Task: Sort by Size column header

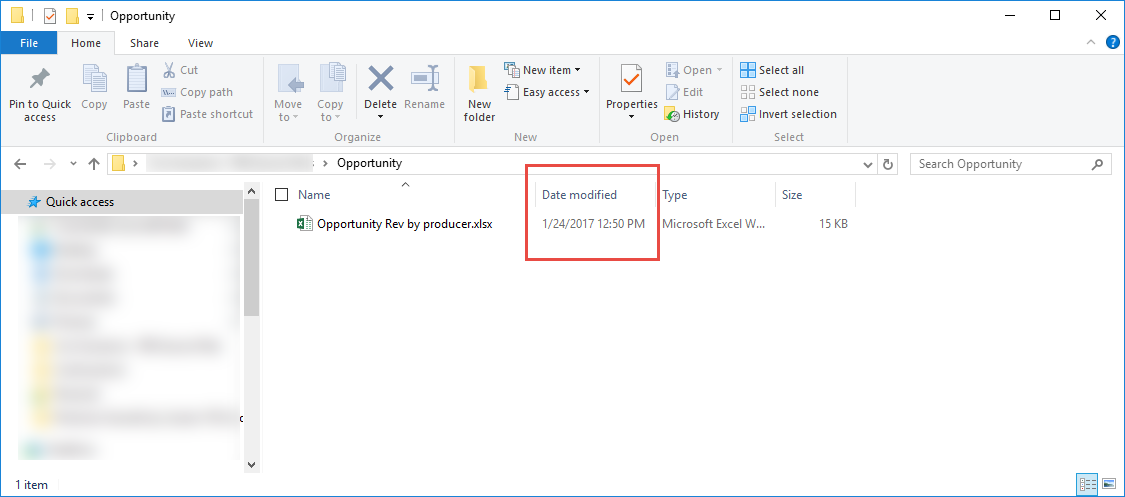Action: (x=792, y=194)
